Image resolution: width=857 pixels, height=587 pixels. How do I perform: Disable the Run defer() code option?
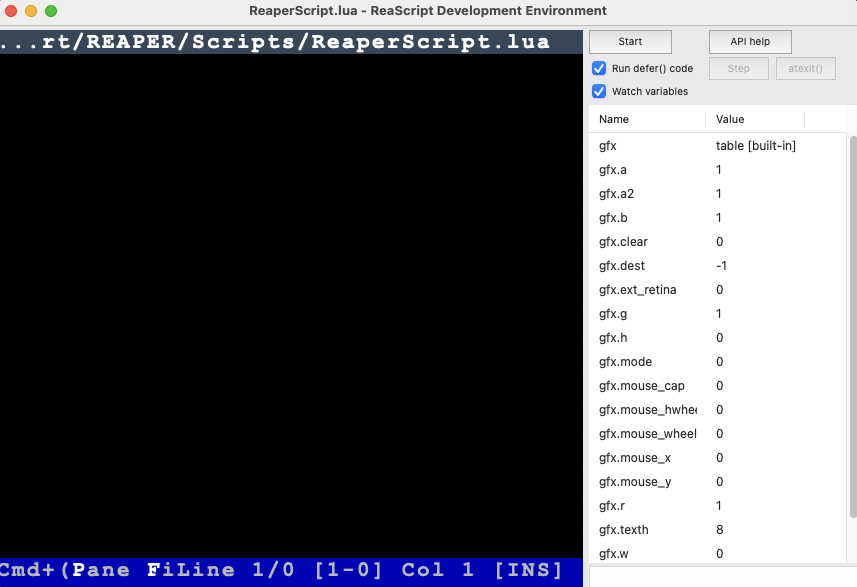coord(599,68)
